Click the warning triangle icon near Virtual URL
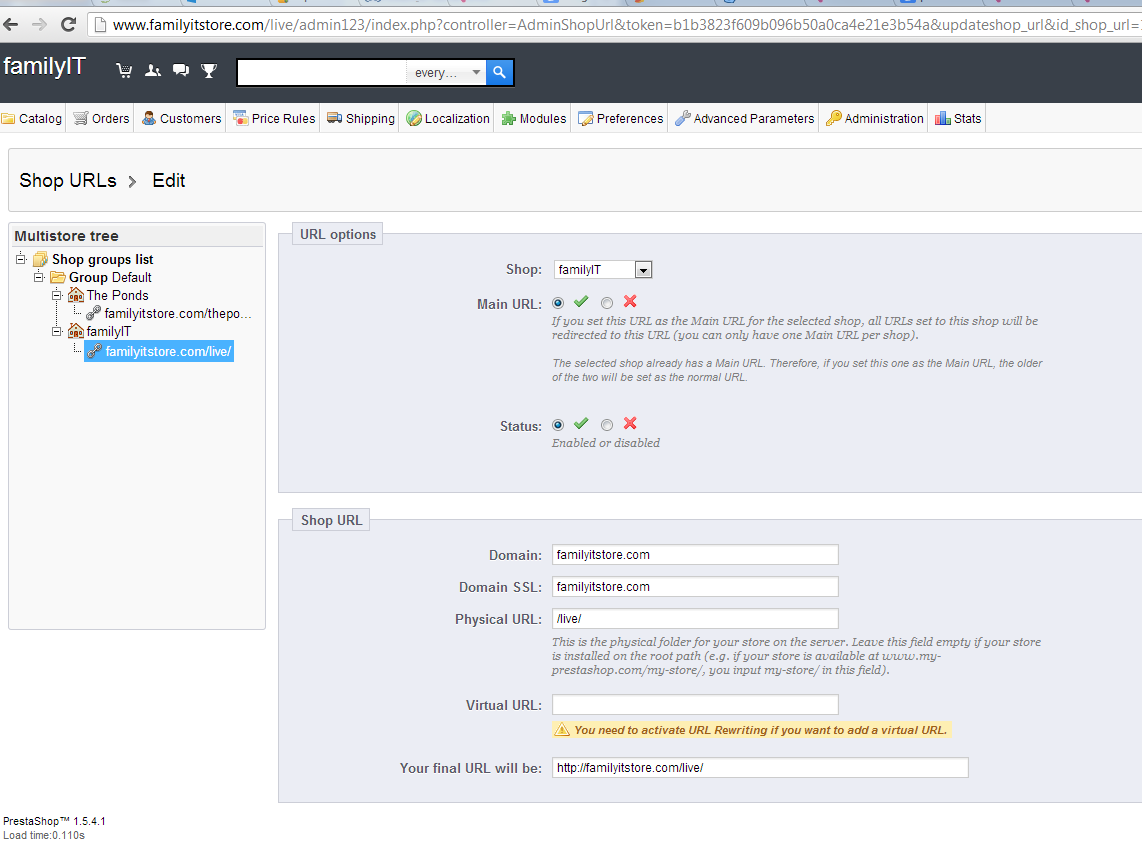Image resolution: width=1142 pixels, height=844 pixels. [562, 730]
